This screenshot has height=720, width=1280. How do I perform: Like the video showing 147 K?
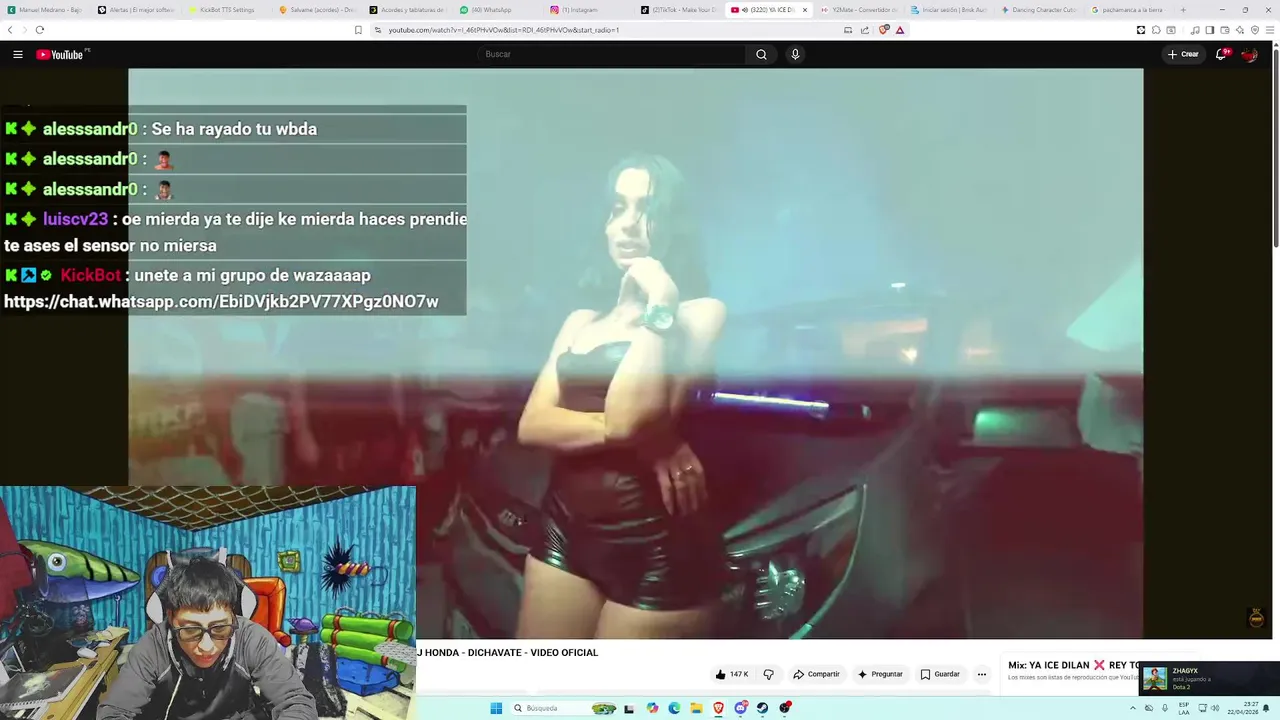pyautogui.click(x=732, y=674)
